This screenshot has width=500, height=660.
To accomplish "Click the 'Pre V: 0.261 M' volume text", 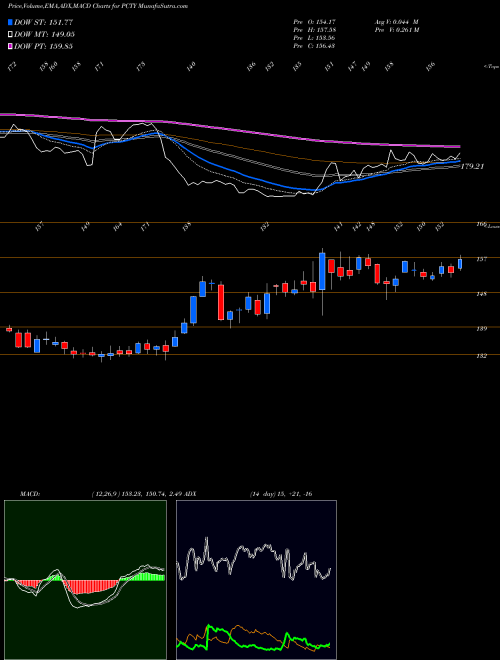I will 396,30.
